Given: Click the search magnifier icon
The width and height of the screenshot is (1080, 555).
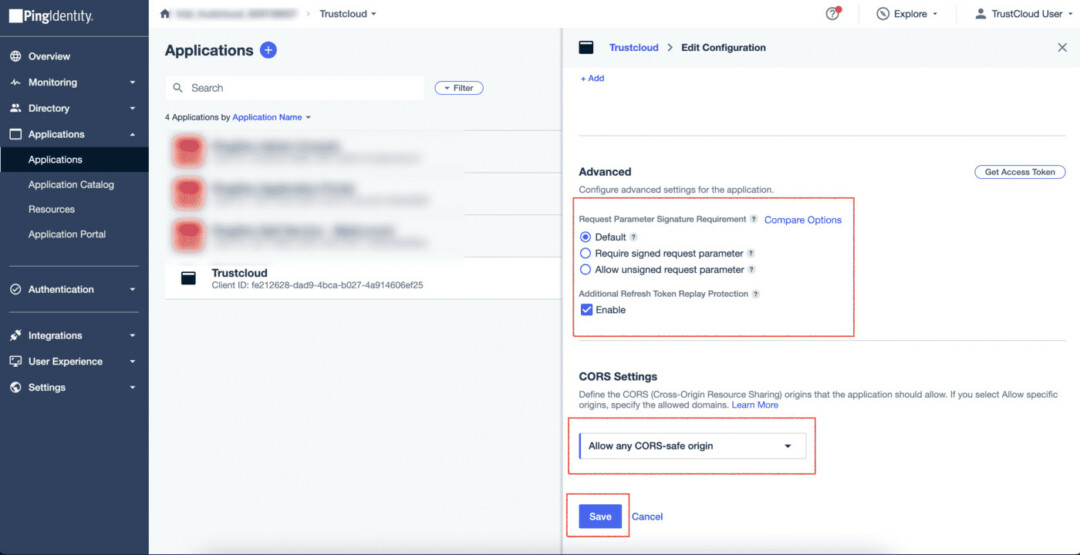Looking at the screenshot, I should pyautogui.click(x=178, y=88).
